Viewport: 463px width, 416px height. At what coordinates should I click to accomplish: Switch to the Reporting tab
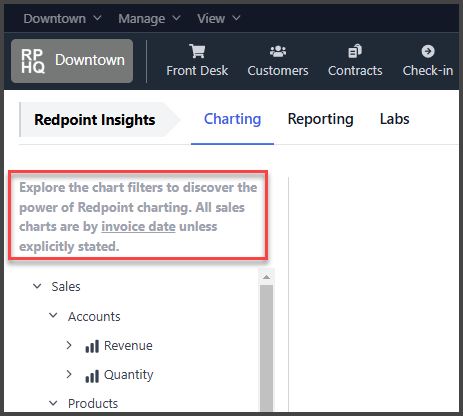[x=320, y=119]
